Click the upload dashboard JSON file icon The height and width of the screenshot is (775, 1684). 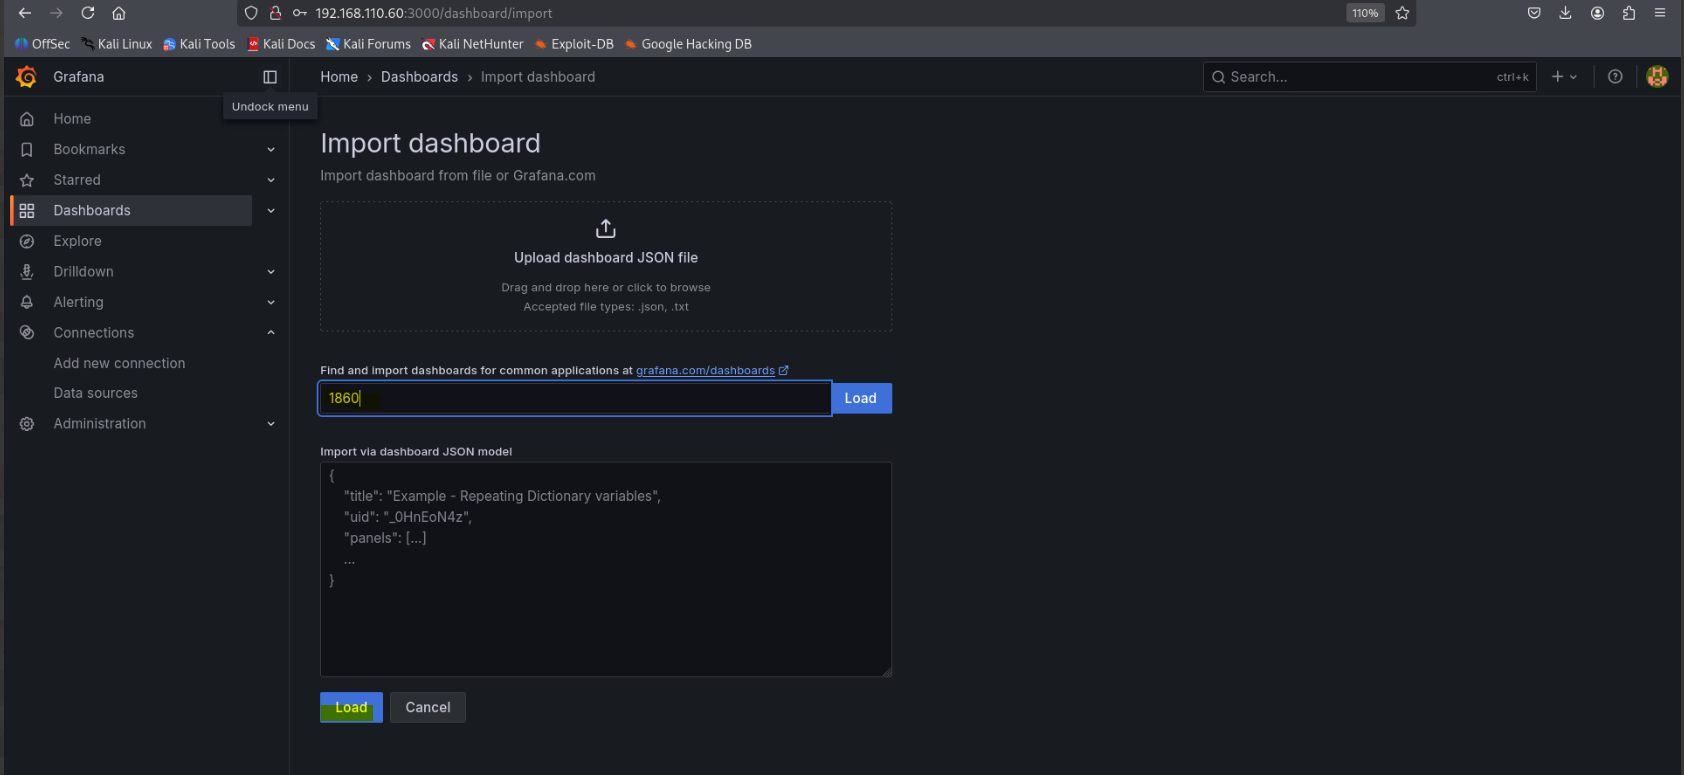pyautogui.click(x=606, y=229)
